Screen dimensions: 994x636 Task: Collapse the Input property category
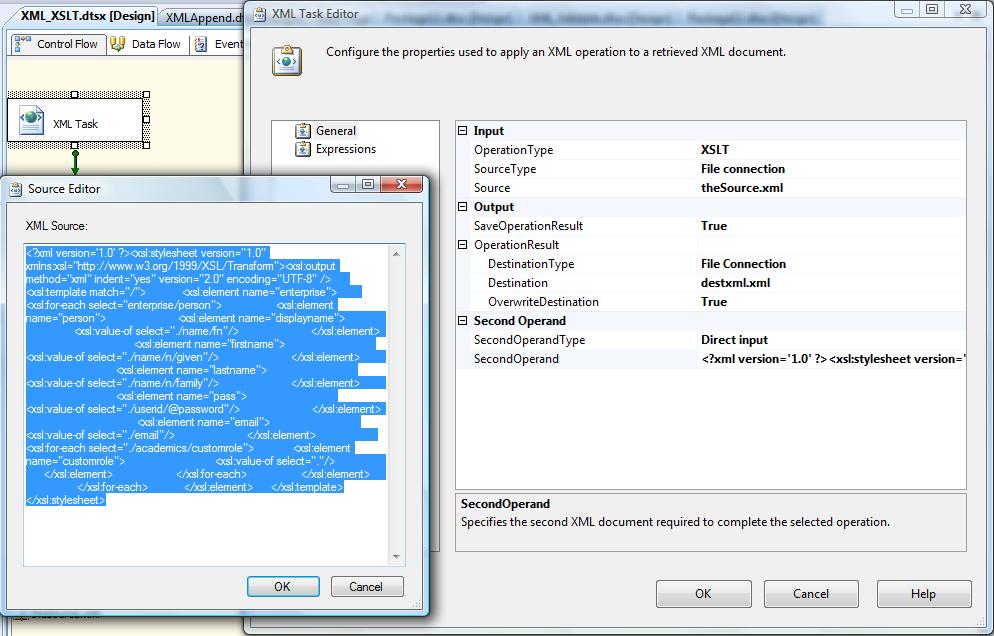(x=463, y=131)
